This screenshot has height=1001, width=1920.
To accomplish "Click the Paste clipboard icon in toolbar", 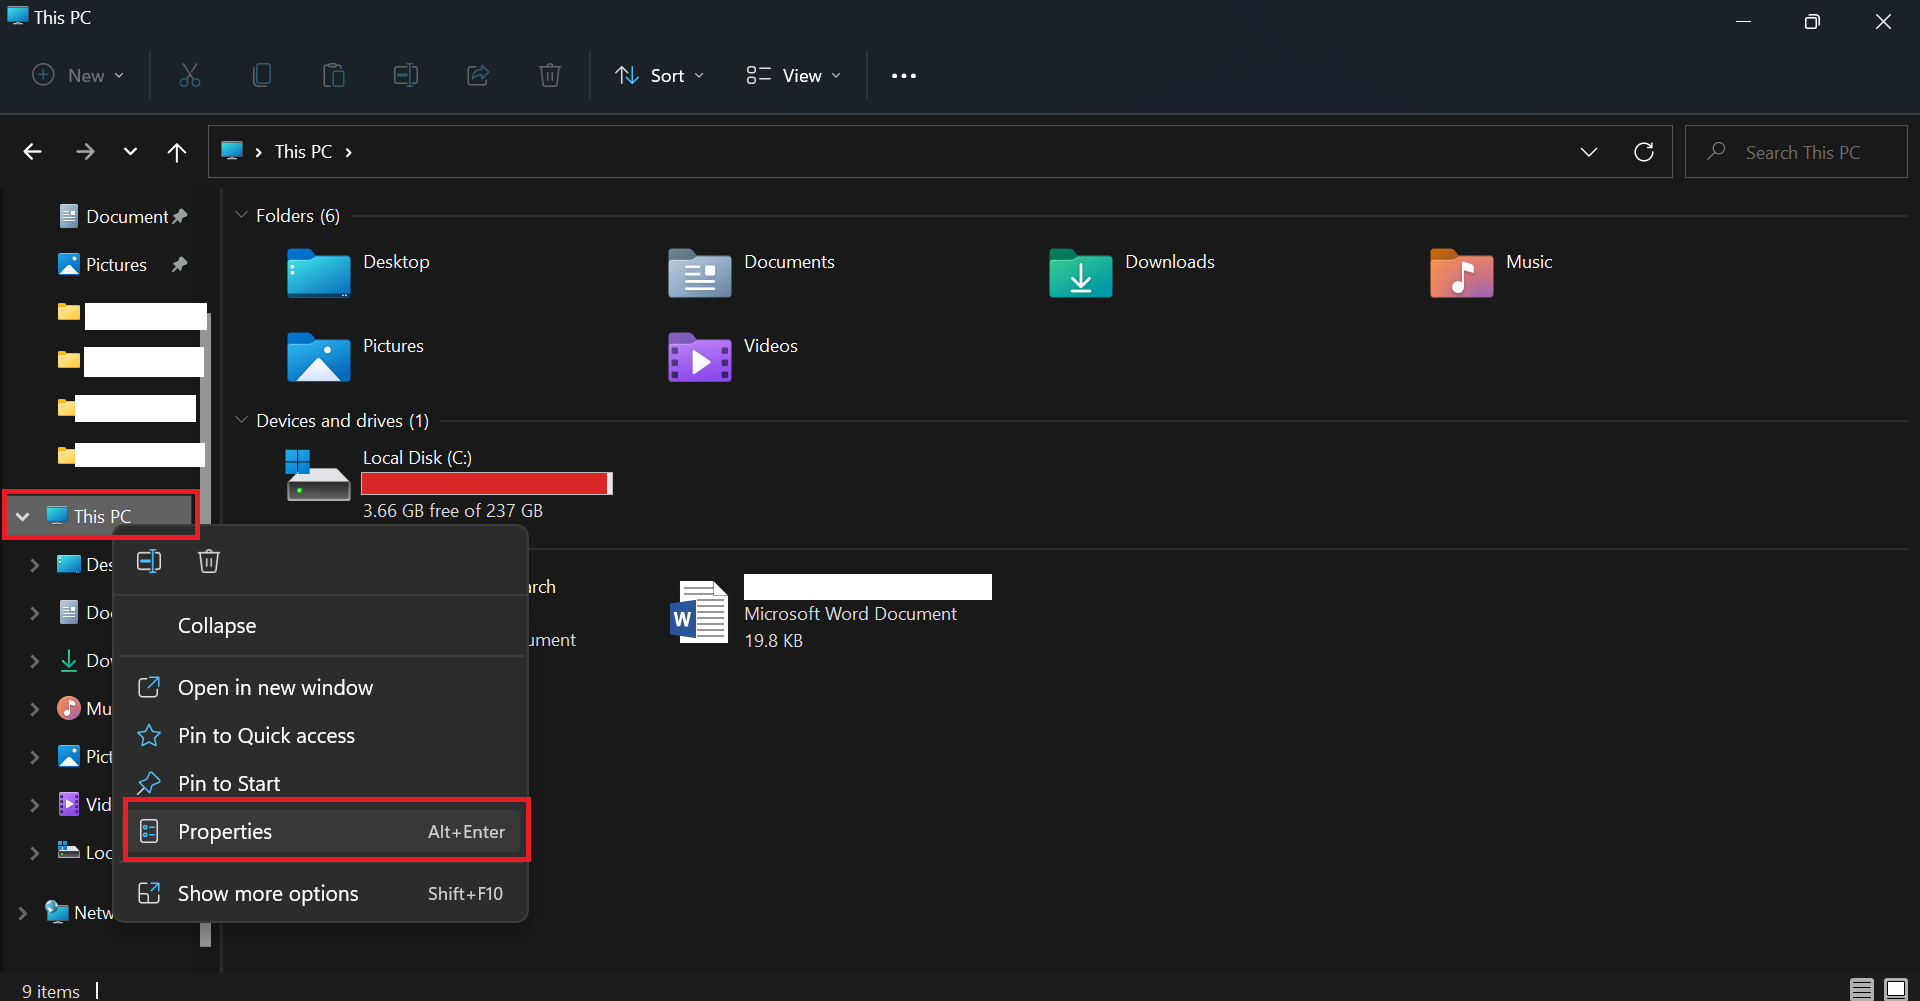I will click(334, 76).
